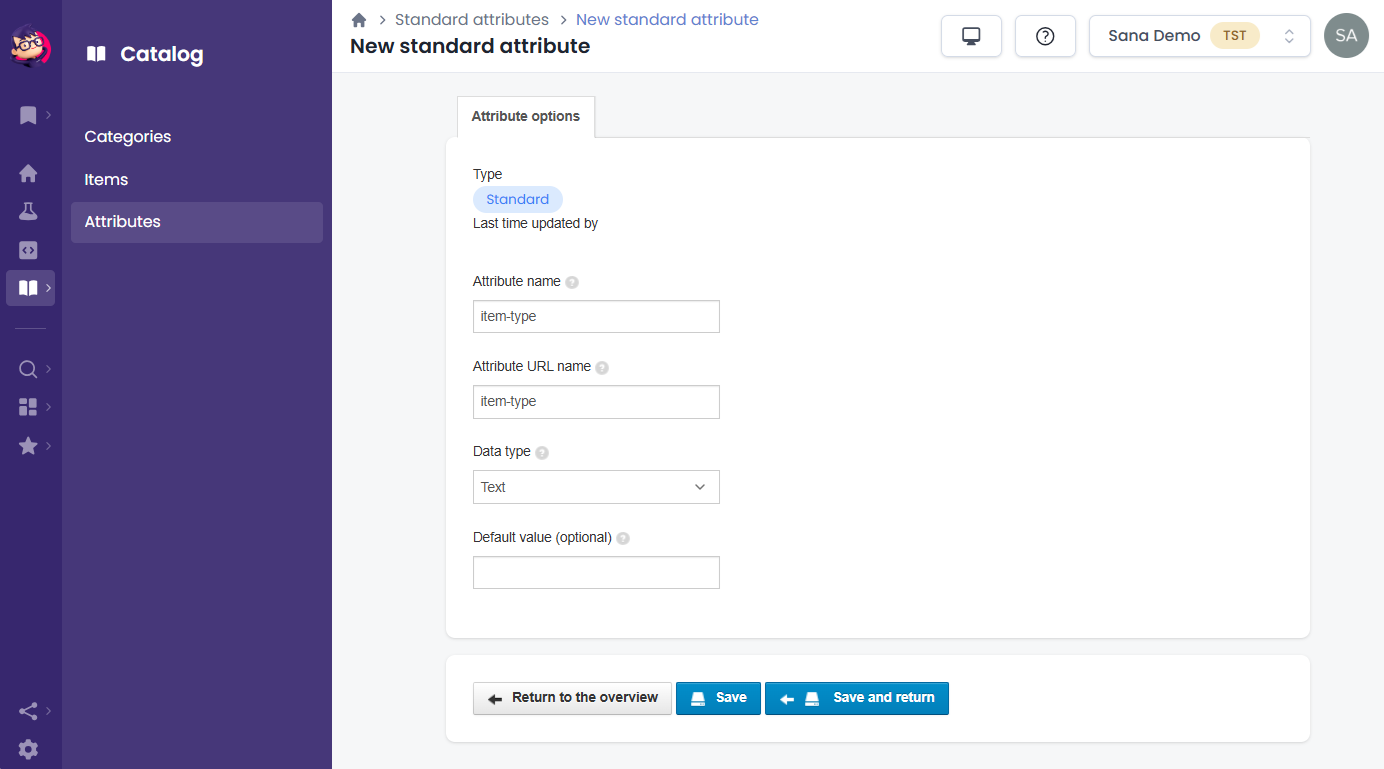Click the Sana mascot logo

click(x=30, y=46)
